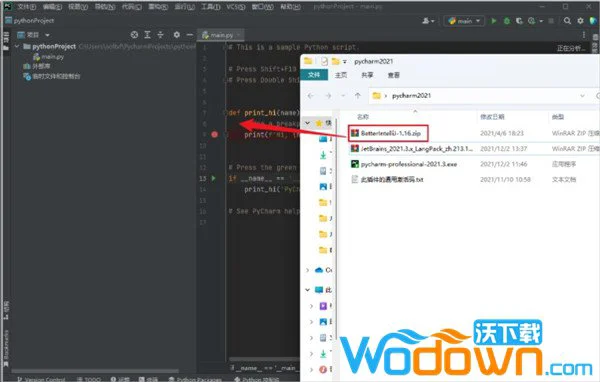Toggle the red breakpoint in editor gutter
The height and width of the screenshot is (382, 600).
point(214,134)
